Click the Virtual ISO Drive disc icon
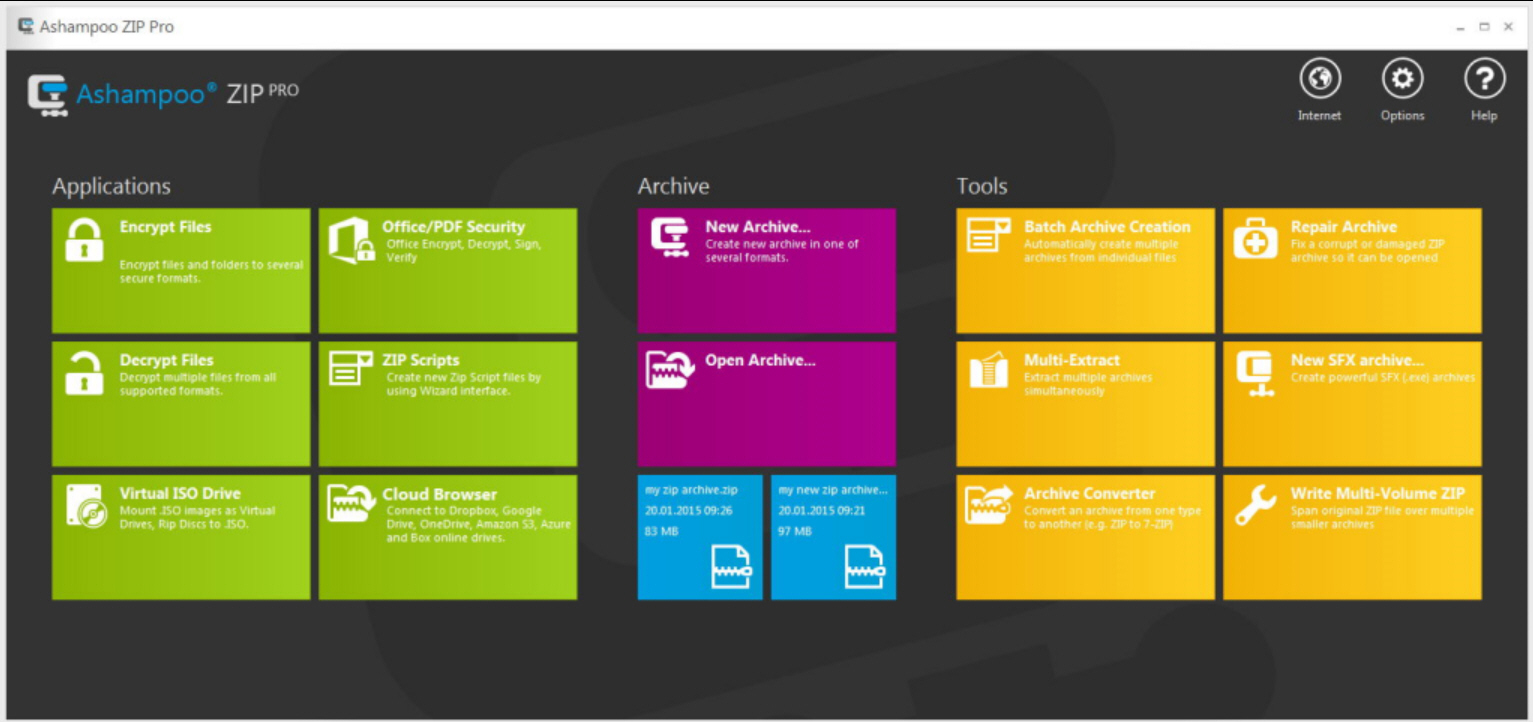This screenshot has height=722, width=1533. click(x=86, y=507)
